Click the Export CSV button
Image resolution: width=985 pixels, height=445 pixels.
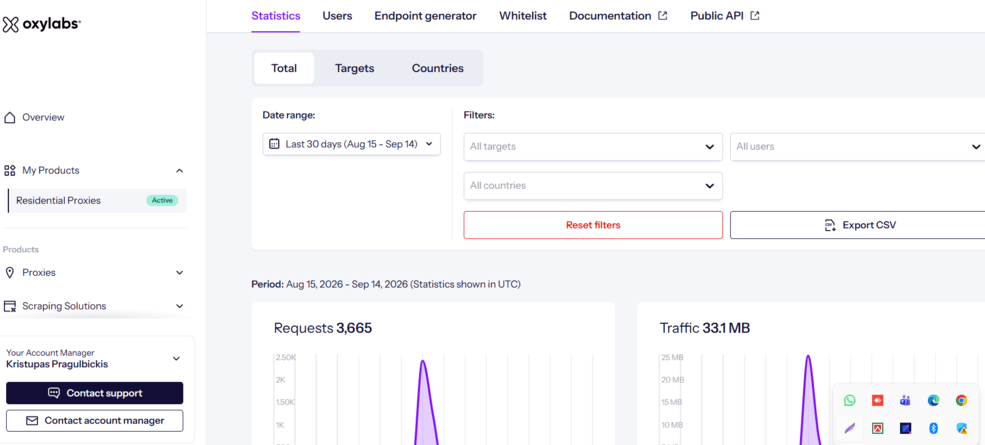click(x=857, y=225)
